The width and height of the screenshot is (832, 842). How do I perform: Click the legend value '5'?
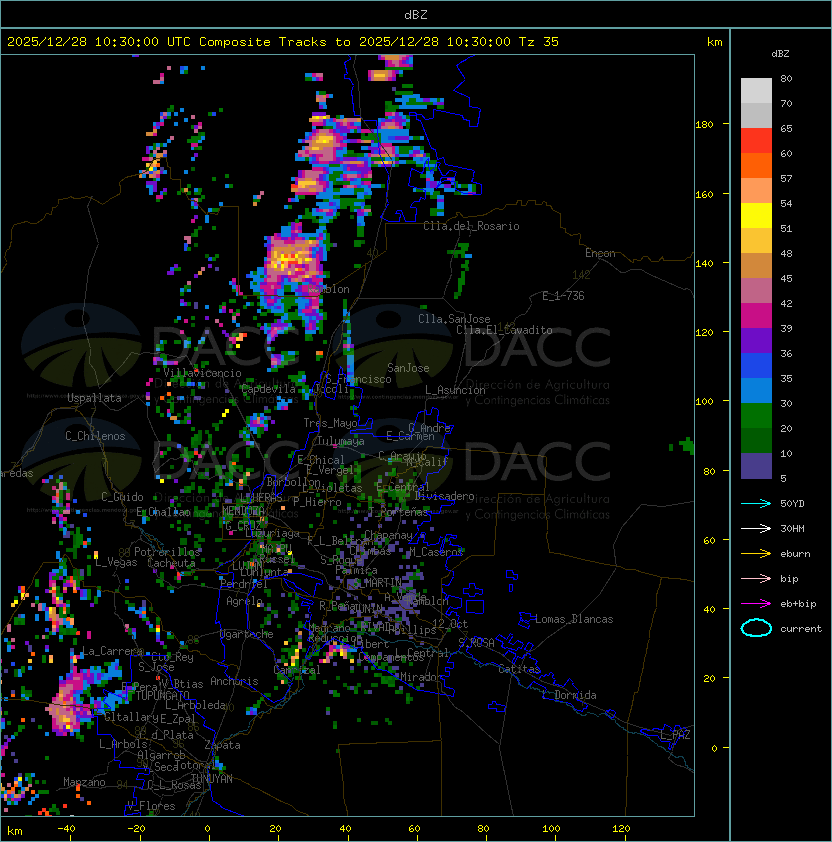point(784,478)
